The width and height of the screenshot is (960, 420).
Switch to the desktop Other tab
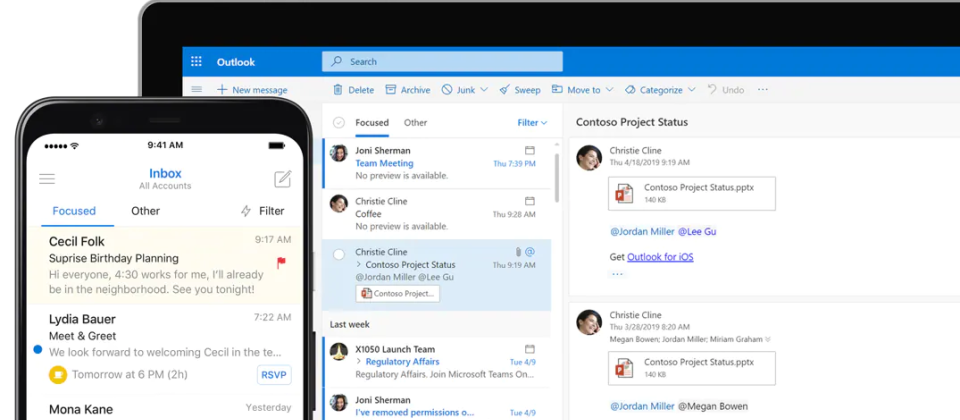point(415,122)
